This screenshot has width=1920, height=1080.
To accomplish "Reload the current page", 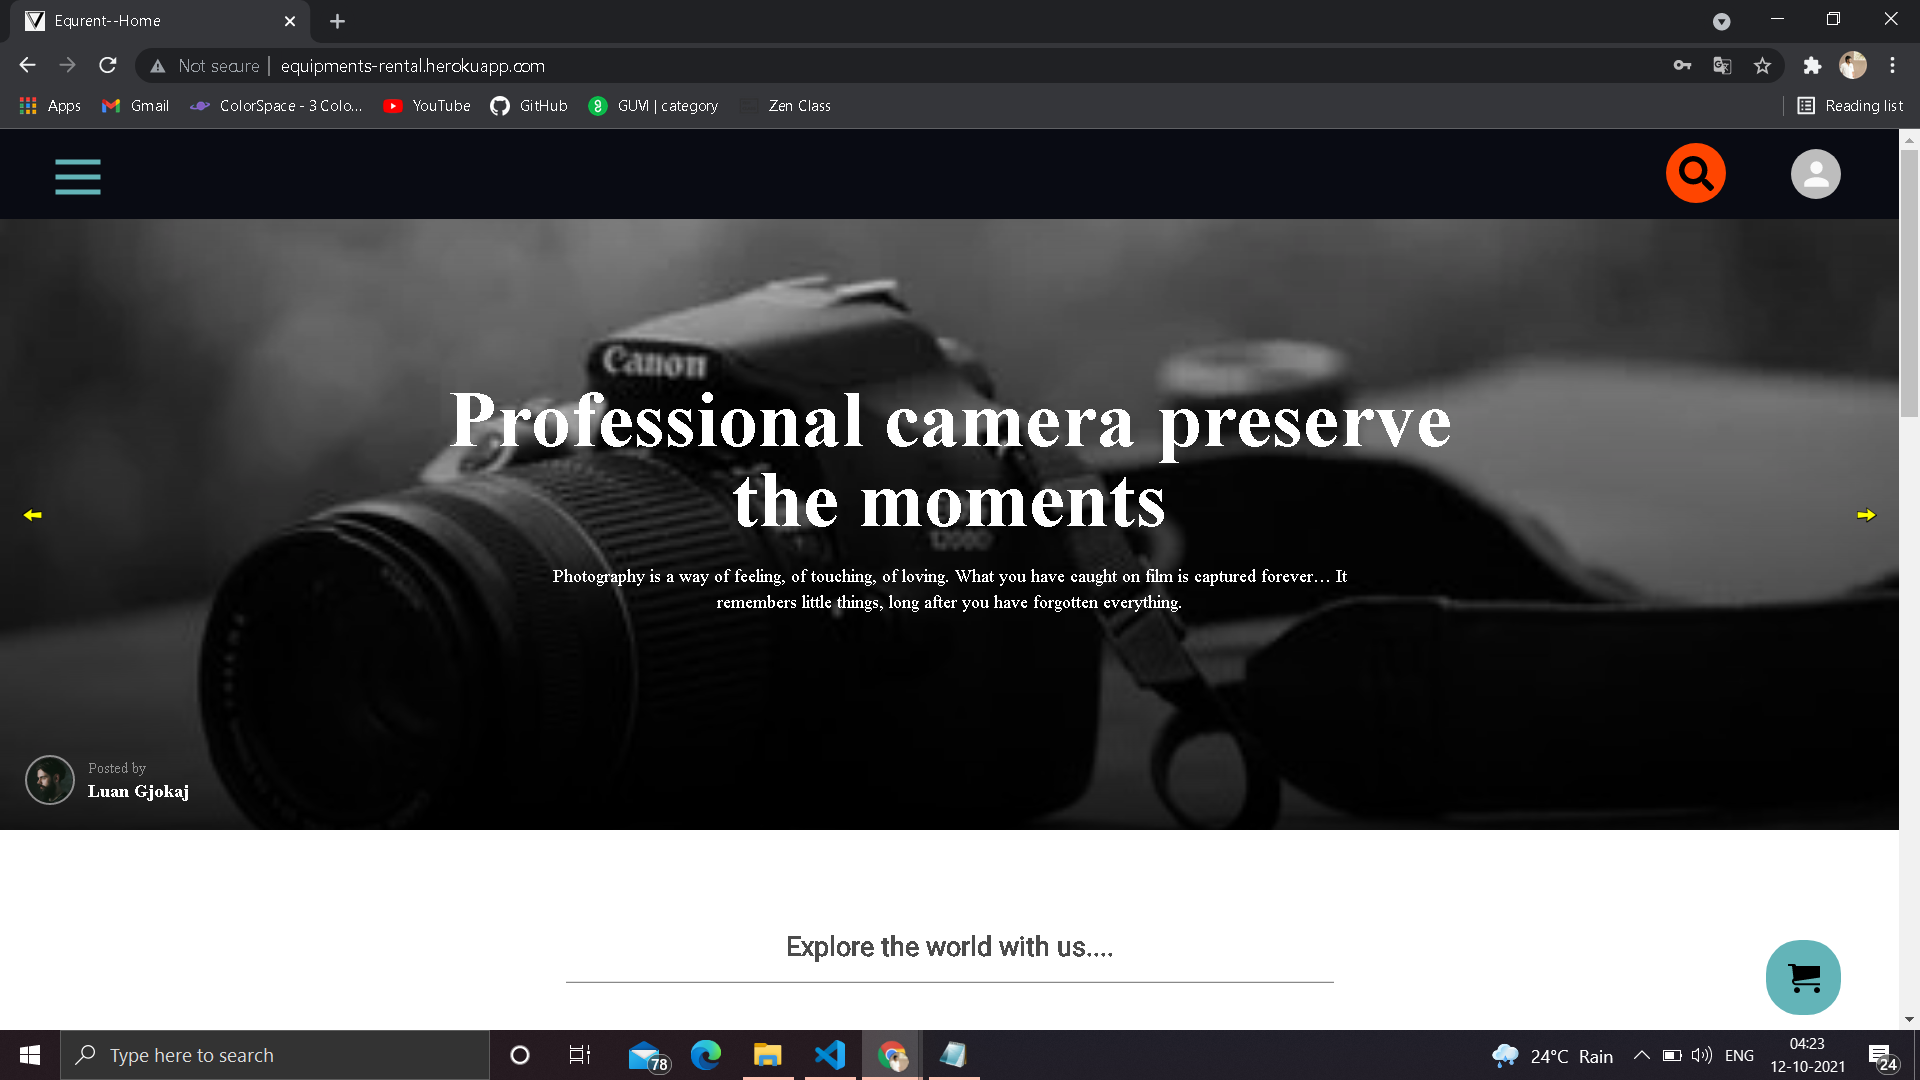I will click(x=108, y=66).
